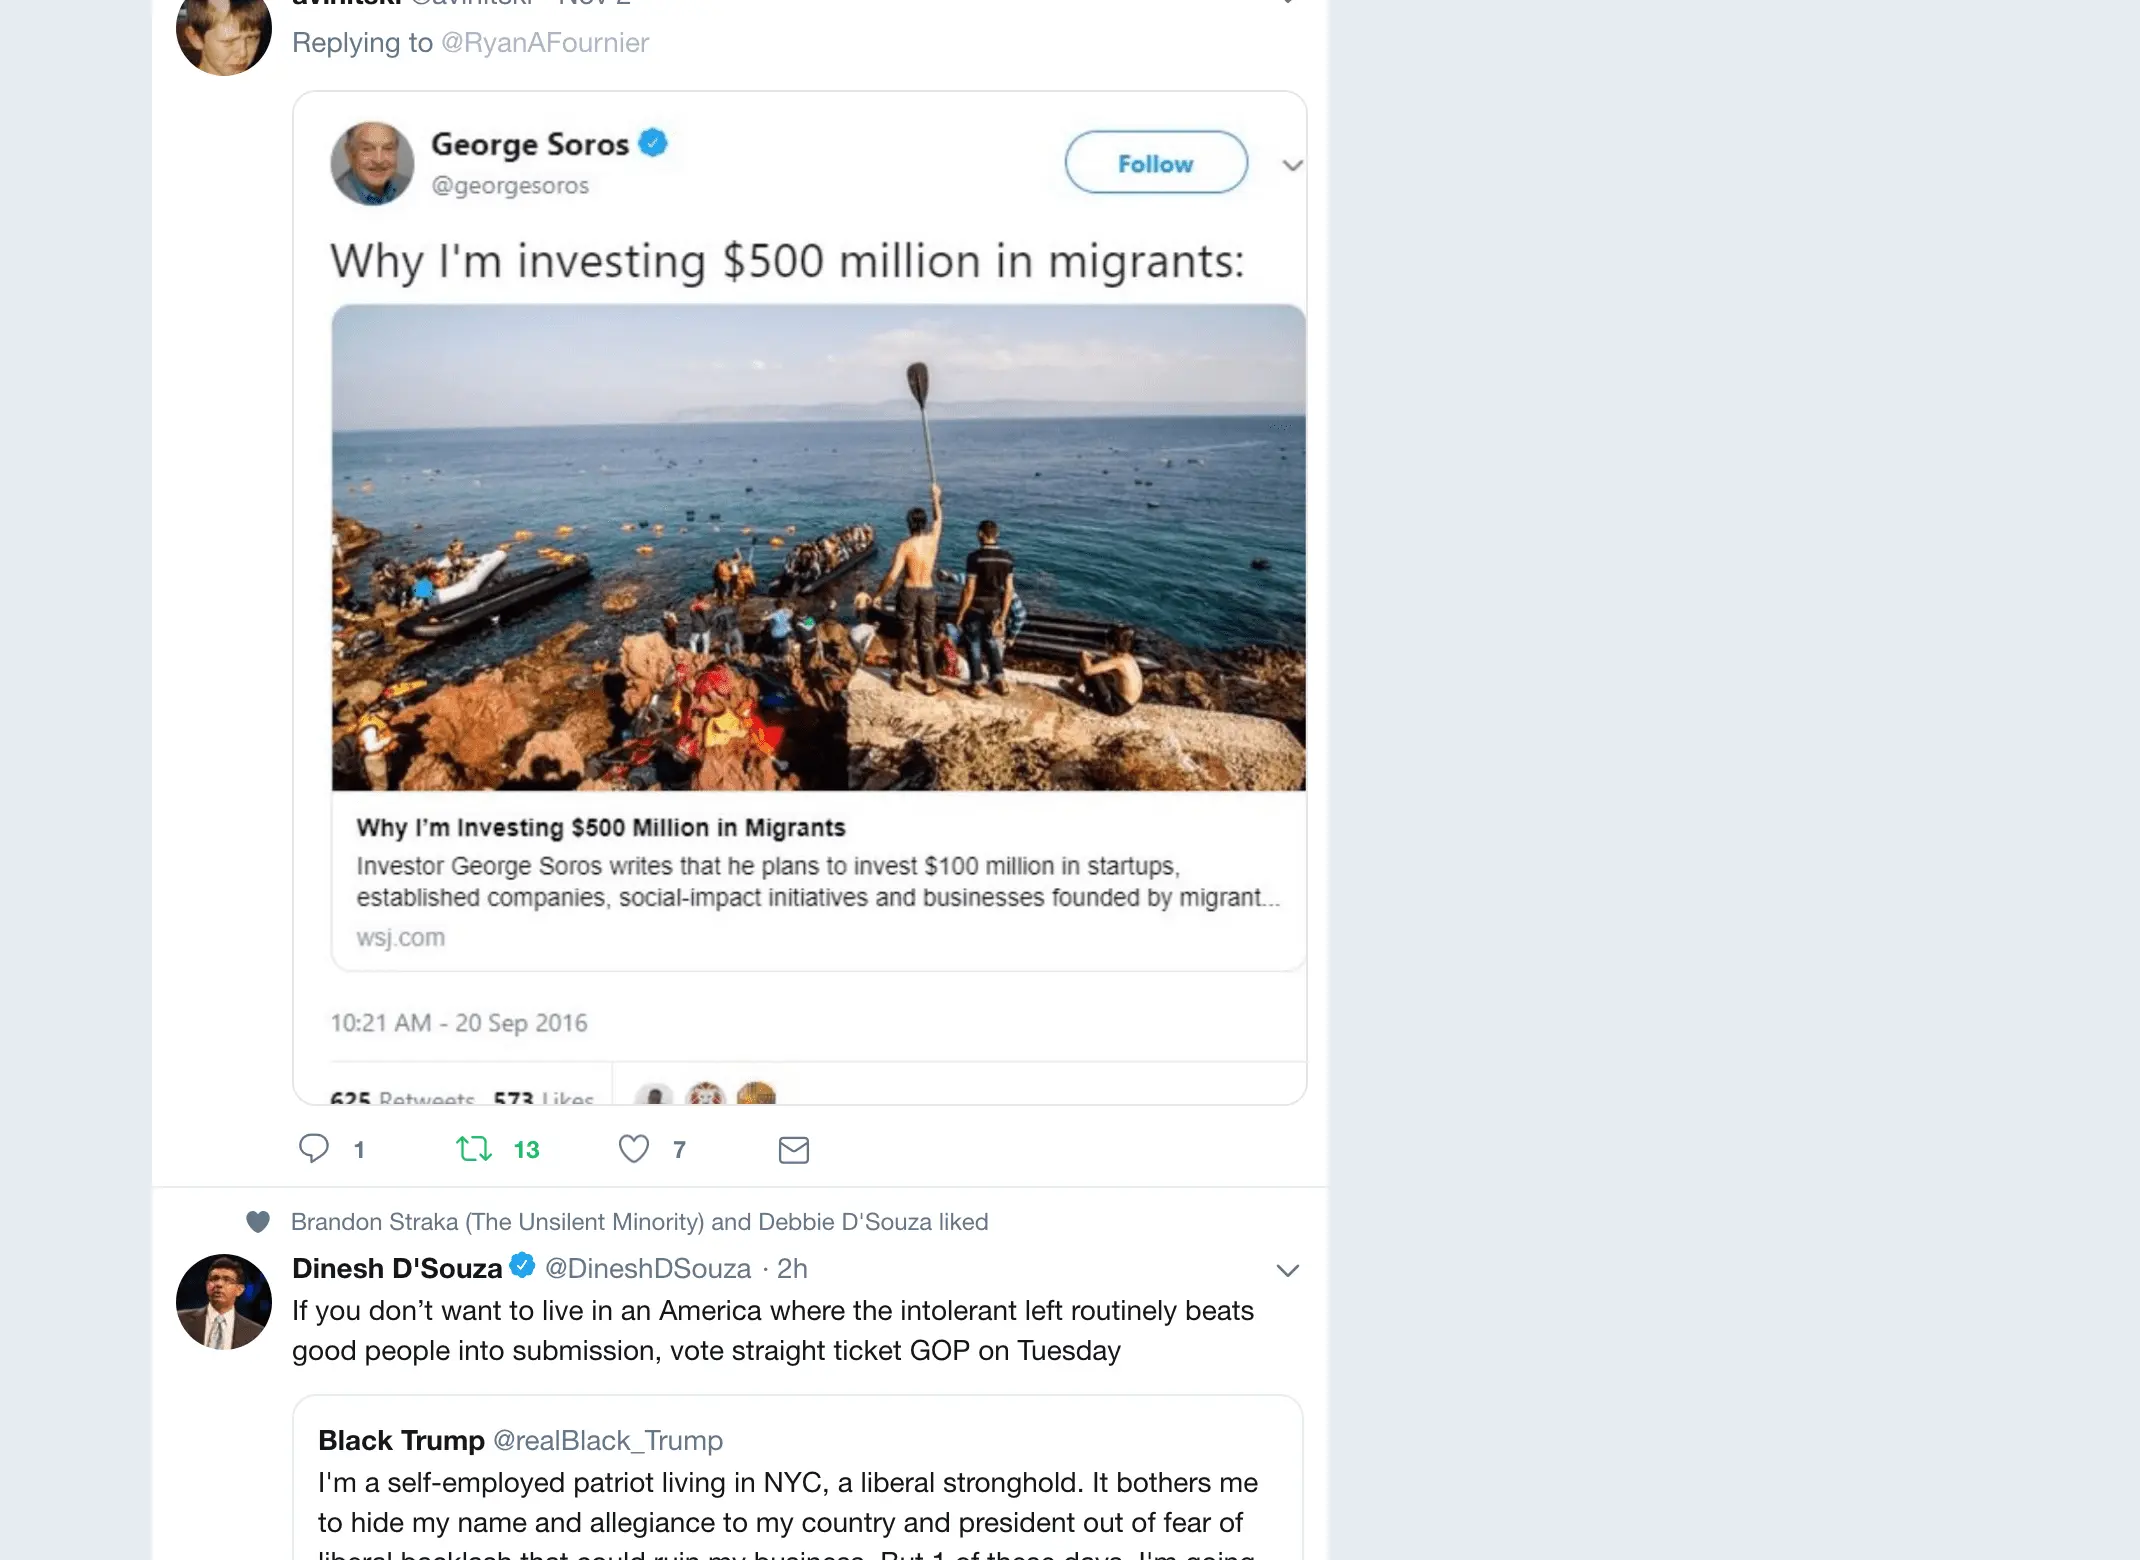This screenshot has height=1560, width=2140.
Task: Click the green retweet icon
Action: tap(474, 1149)
